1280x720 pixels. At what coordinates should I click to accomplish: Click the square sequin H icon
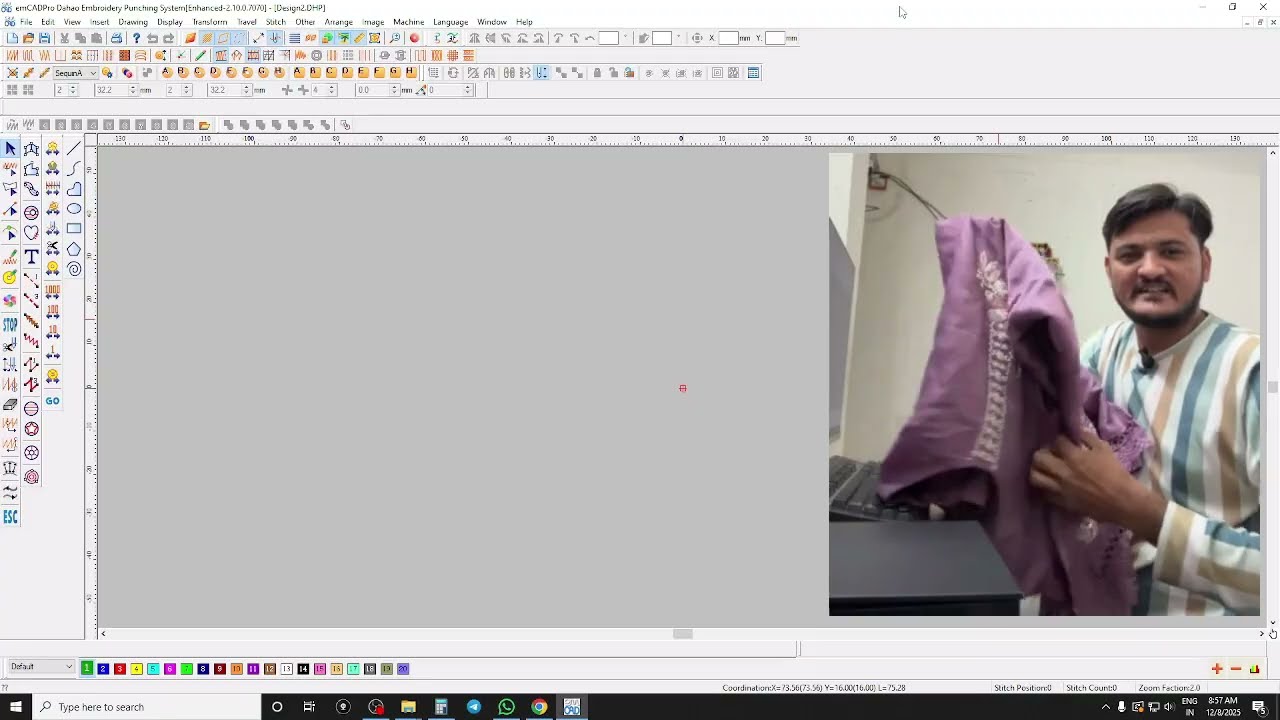(x=411, y=72)
